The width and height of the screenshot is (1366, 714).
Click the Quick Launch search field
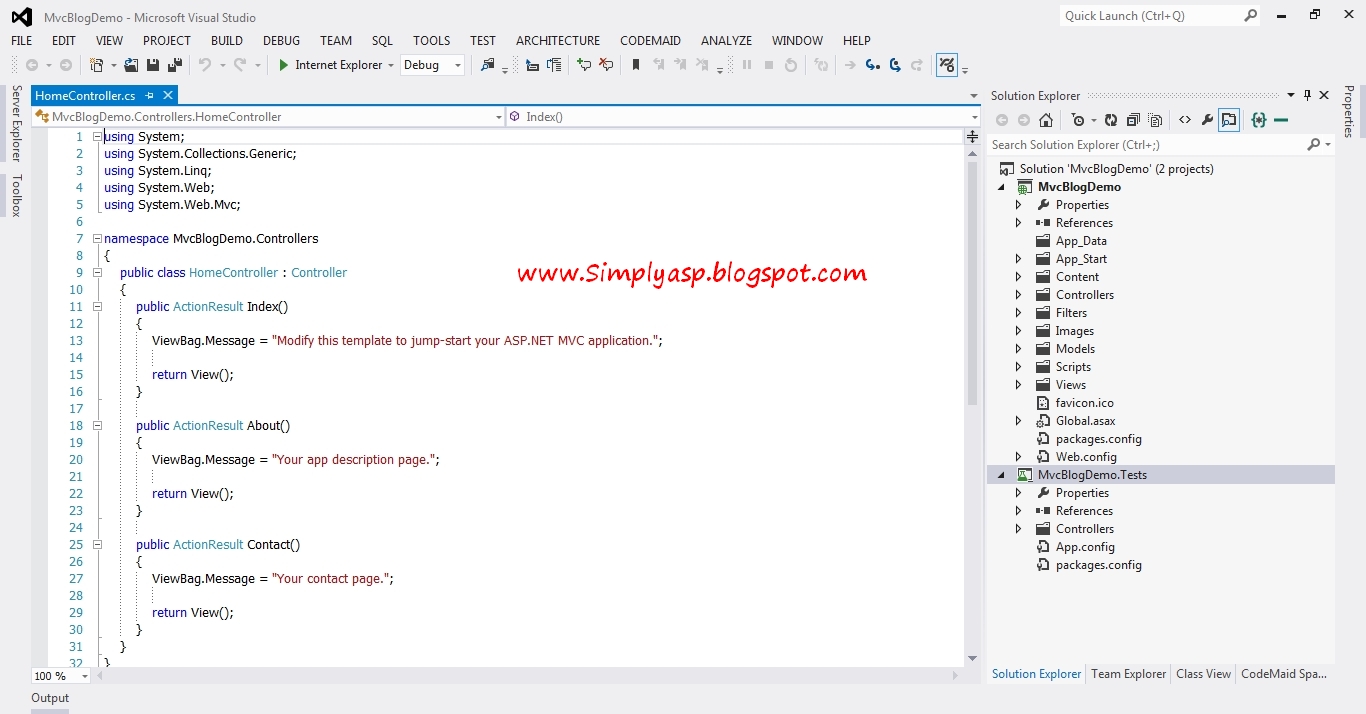click(x=1150, y=15)
